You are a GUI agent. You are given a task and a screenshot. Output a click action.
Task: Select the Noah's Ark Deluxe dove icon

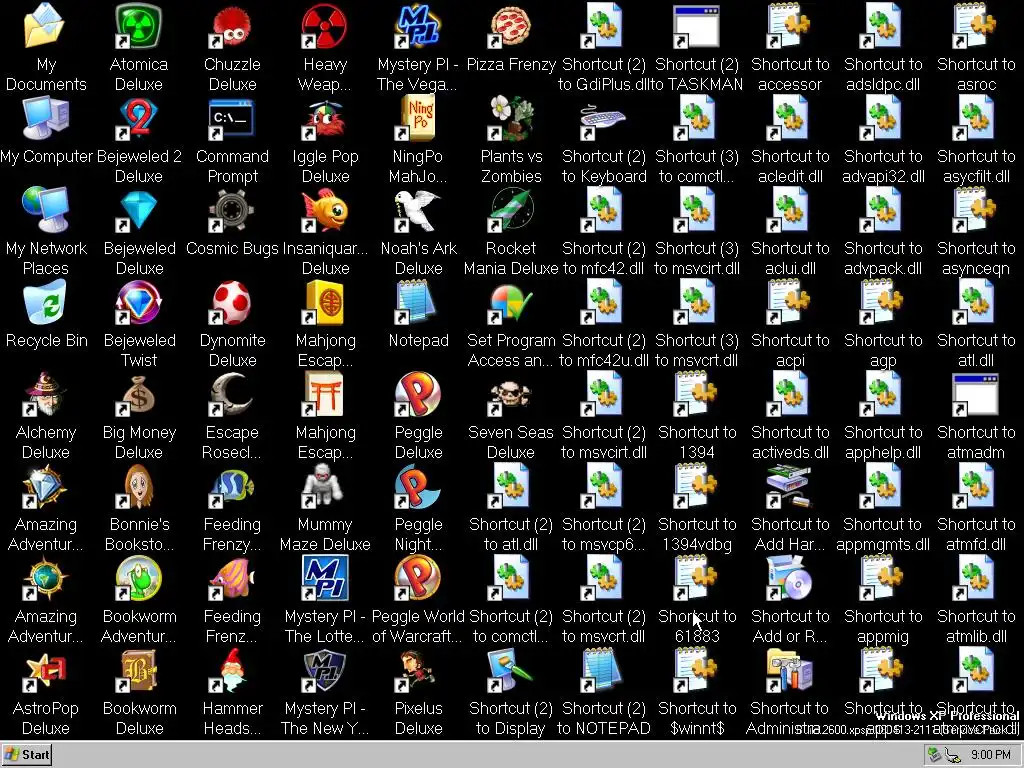click(x=418, y=210)
